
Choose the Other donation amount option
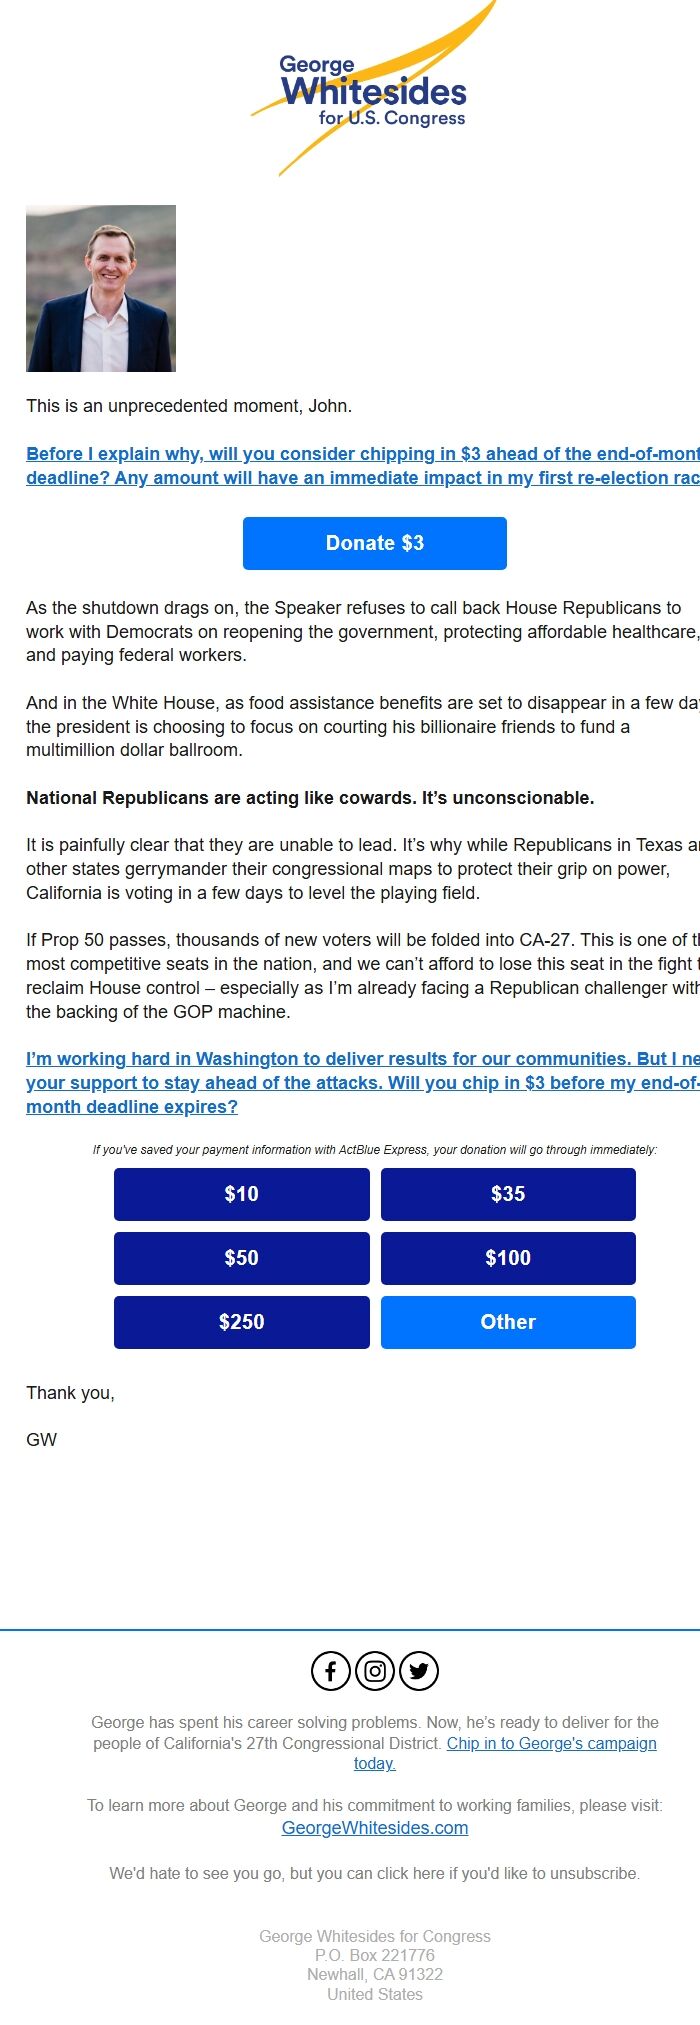(x=508, y=1322)
